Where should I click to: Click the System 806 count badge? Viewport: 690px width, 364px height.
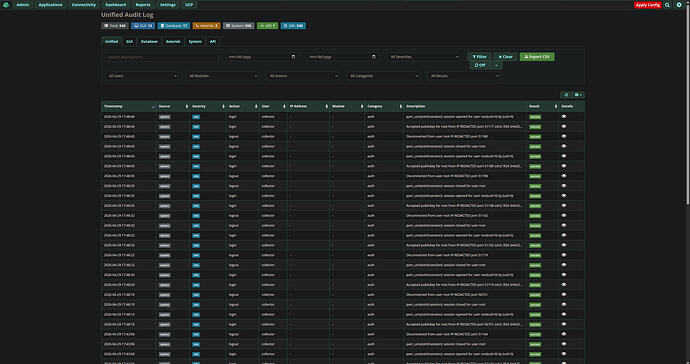[239, 26]
